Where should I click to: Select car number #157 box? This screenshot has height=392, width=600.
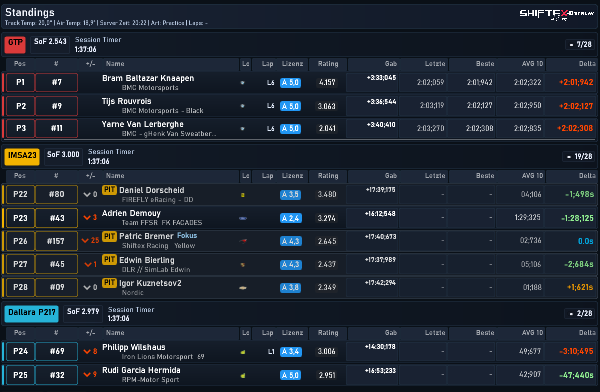[x=57, y=241]
